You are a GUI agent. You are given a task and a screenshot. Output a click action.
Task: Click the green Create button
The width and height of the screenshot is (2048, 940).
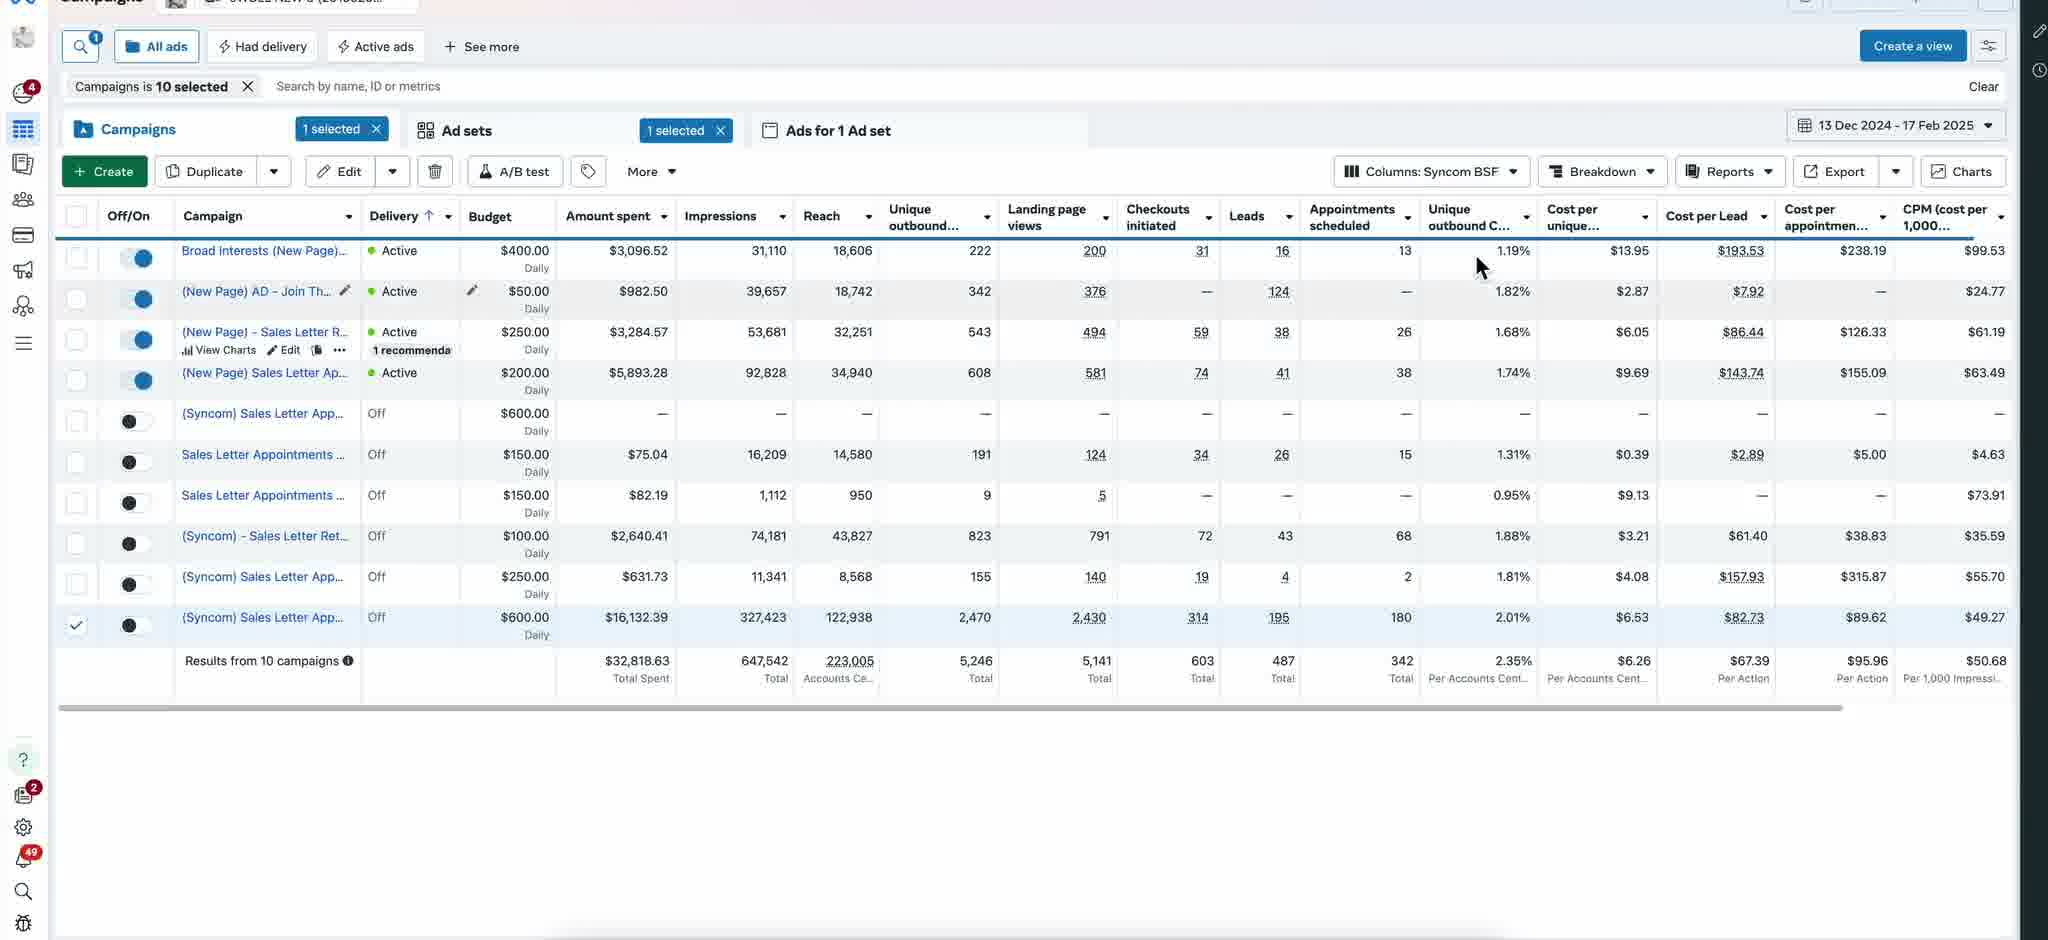104,172
